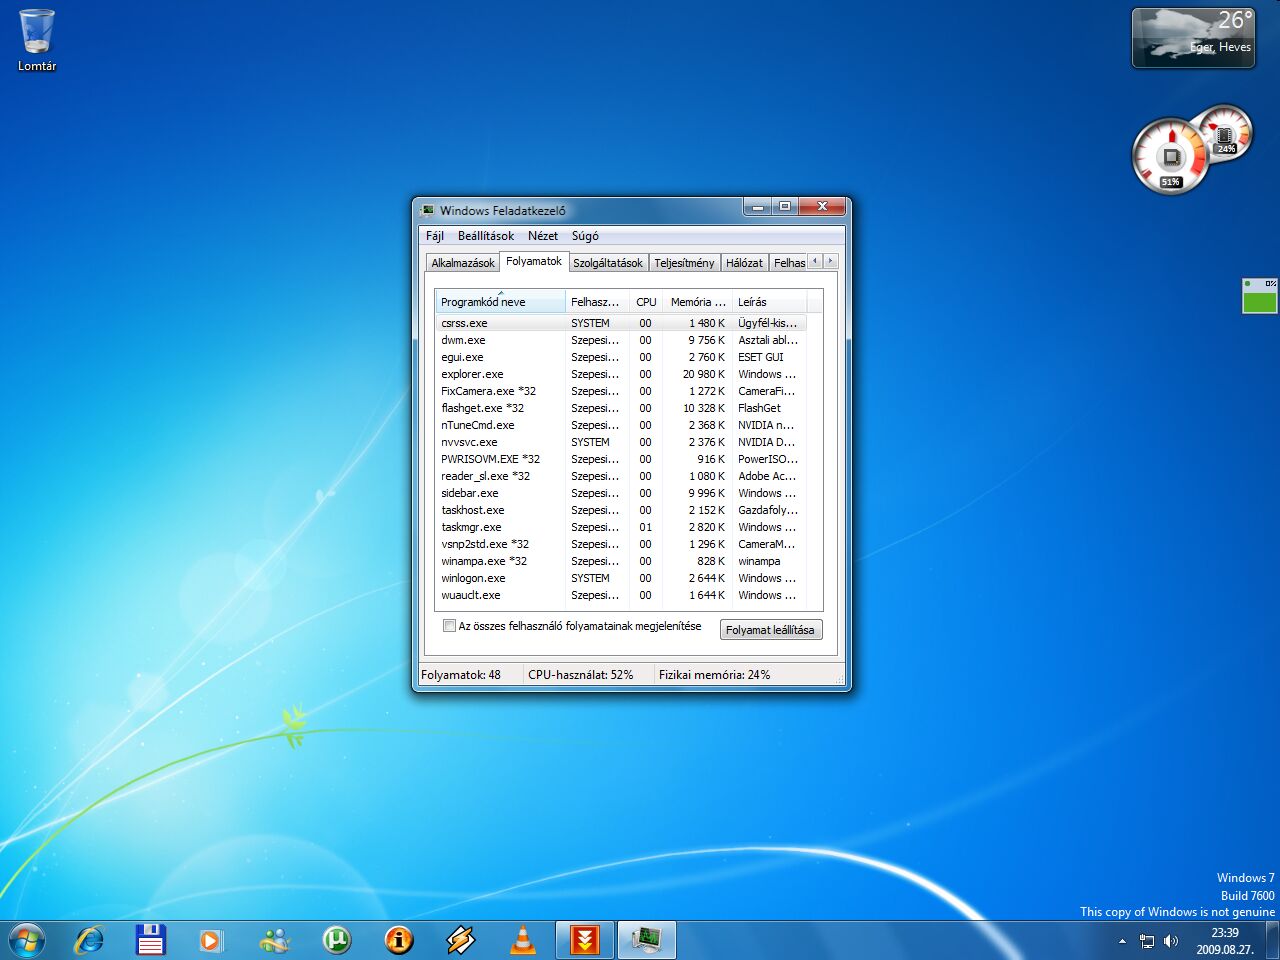Click the green network monitor gadget
The image size is (1280, 960).
tap(1259, 296)
